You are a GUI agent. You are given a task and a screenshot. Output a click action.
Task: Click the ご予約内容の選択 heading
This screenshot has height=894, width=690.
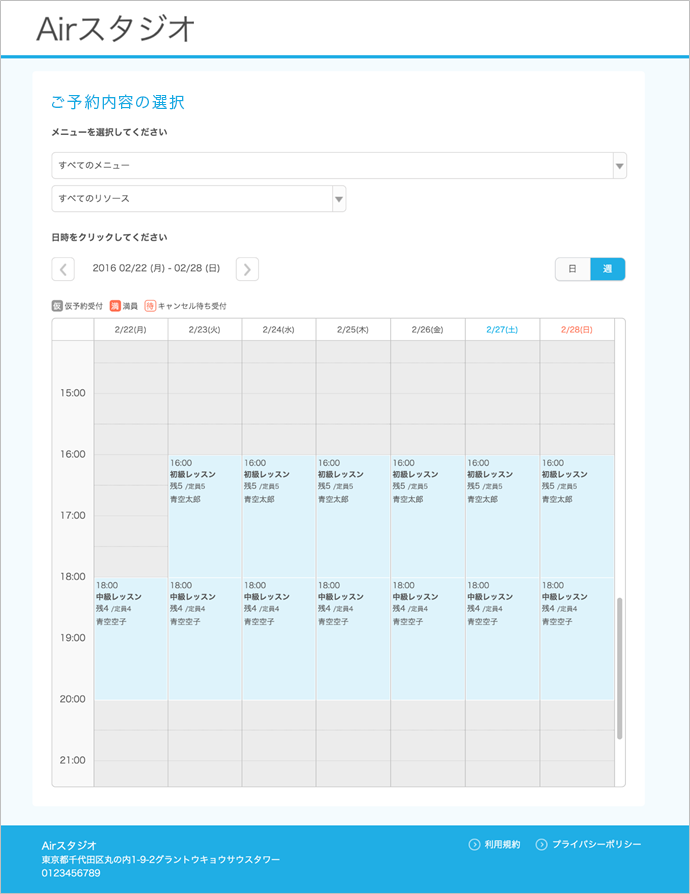point(118,102)
